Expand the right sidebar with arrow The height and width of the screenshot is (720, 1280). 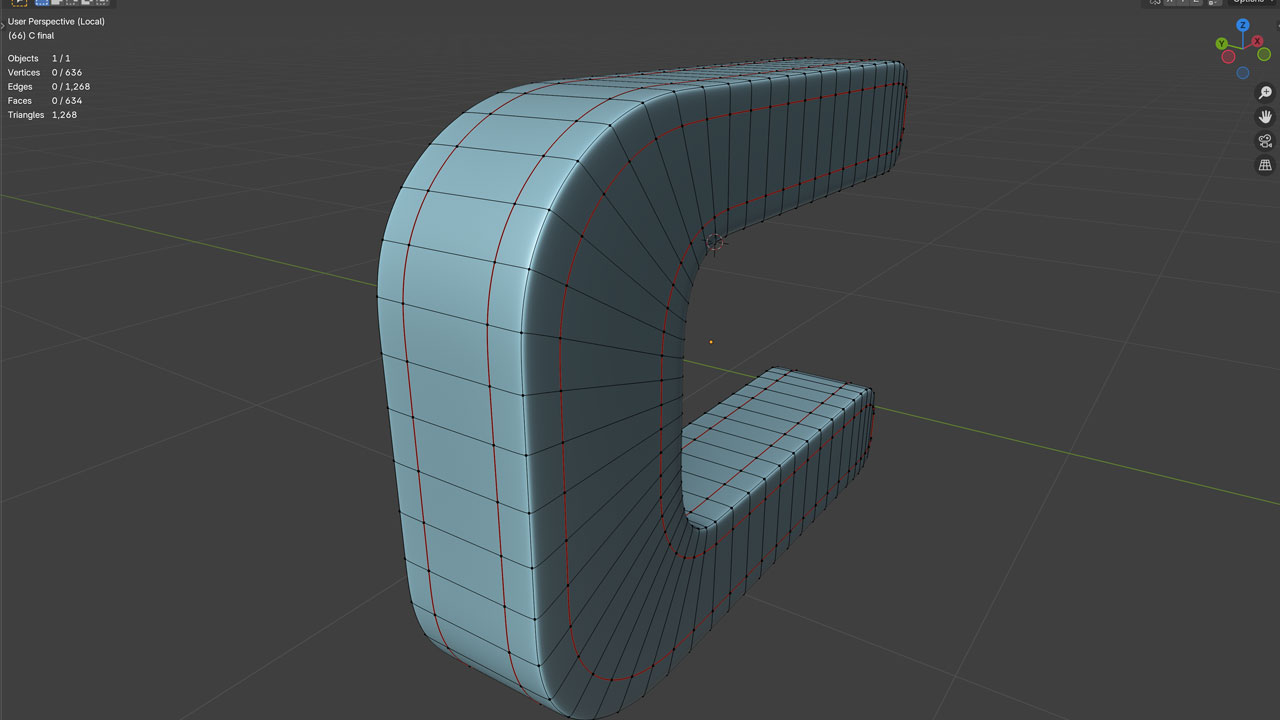(1276, 26)
